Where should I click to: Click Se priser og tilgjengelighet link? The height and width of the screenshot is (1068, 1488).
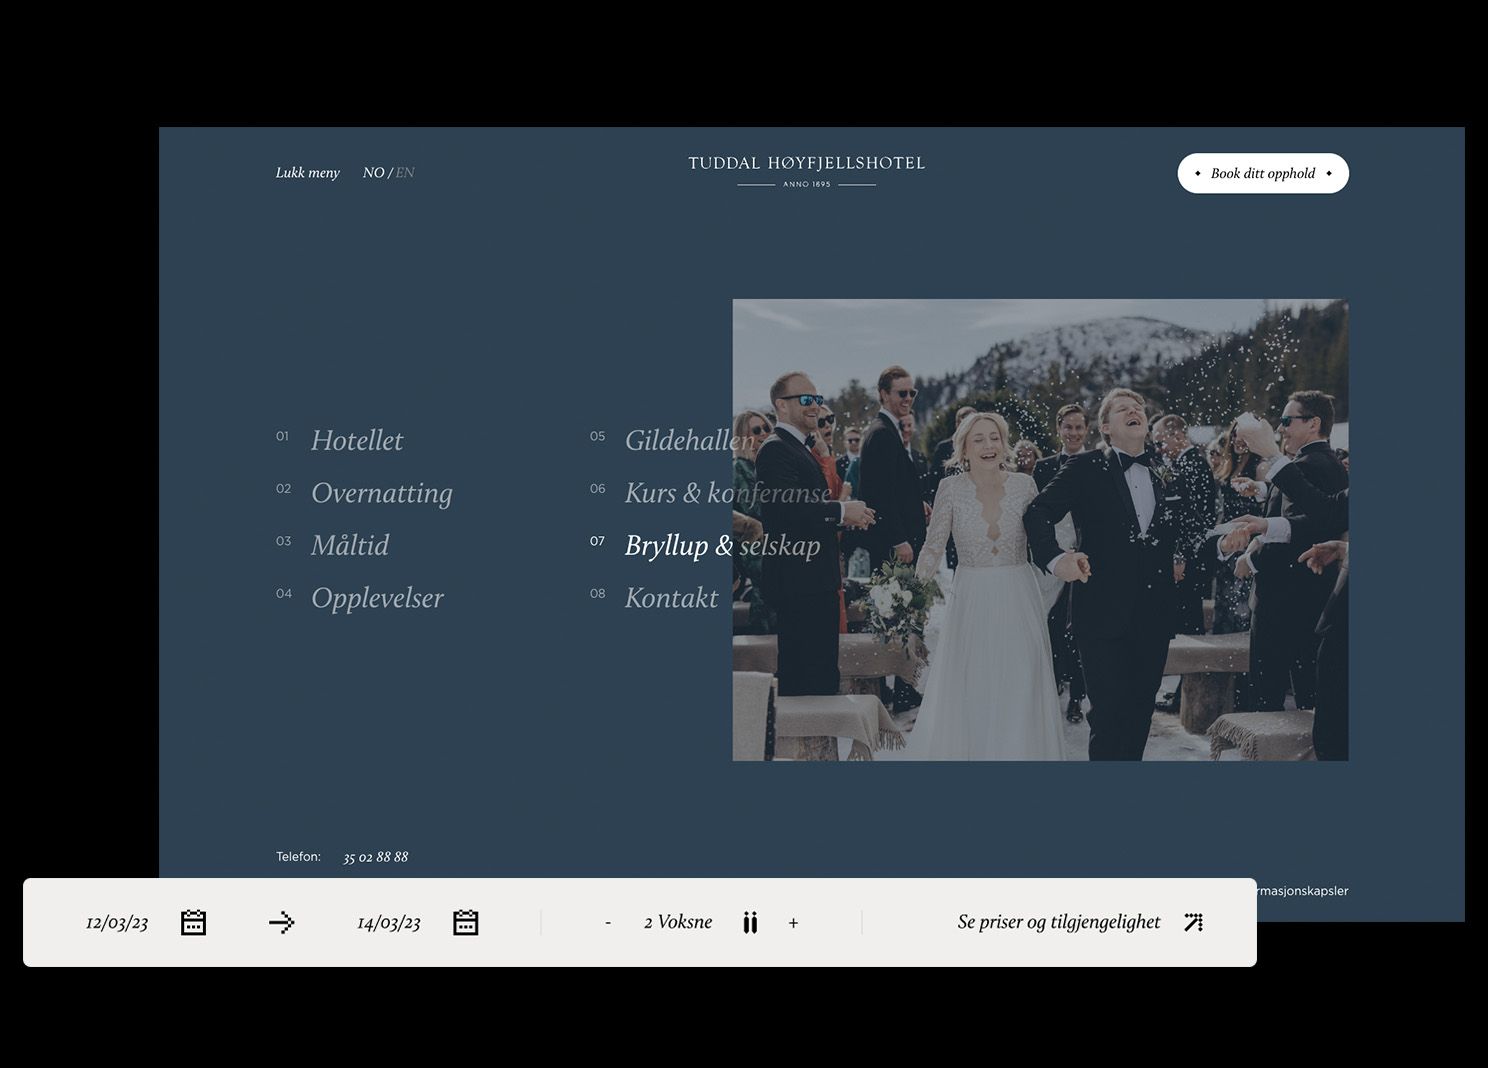1058,922
